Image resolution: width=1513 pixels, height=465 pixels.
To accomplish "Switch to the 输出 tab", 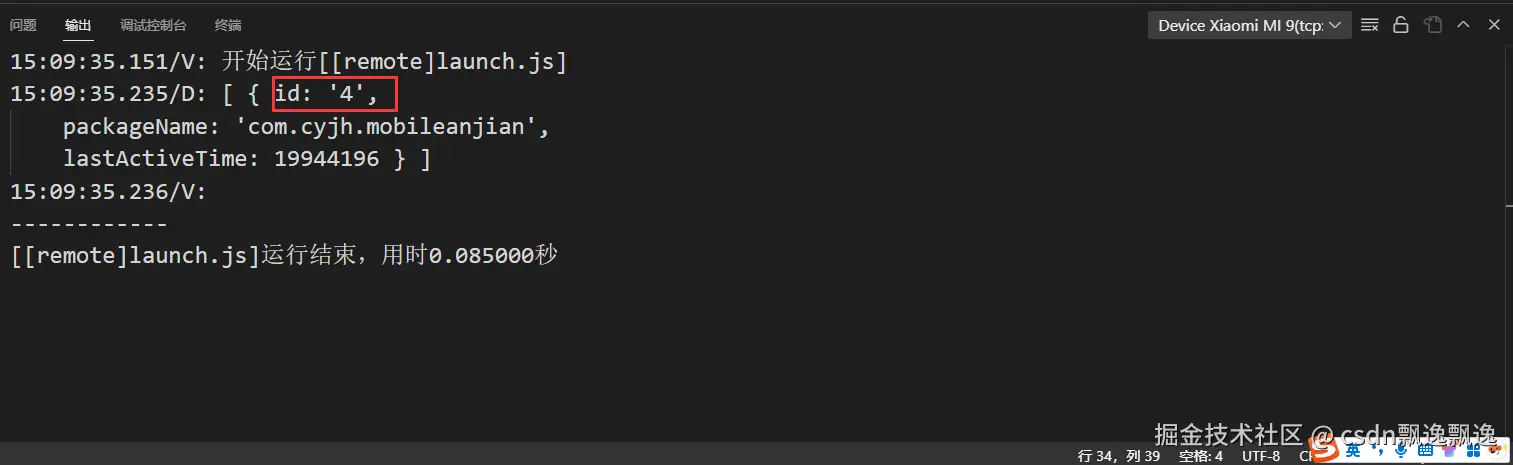I will [78, 25].
